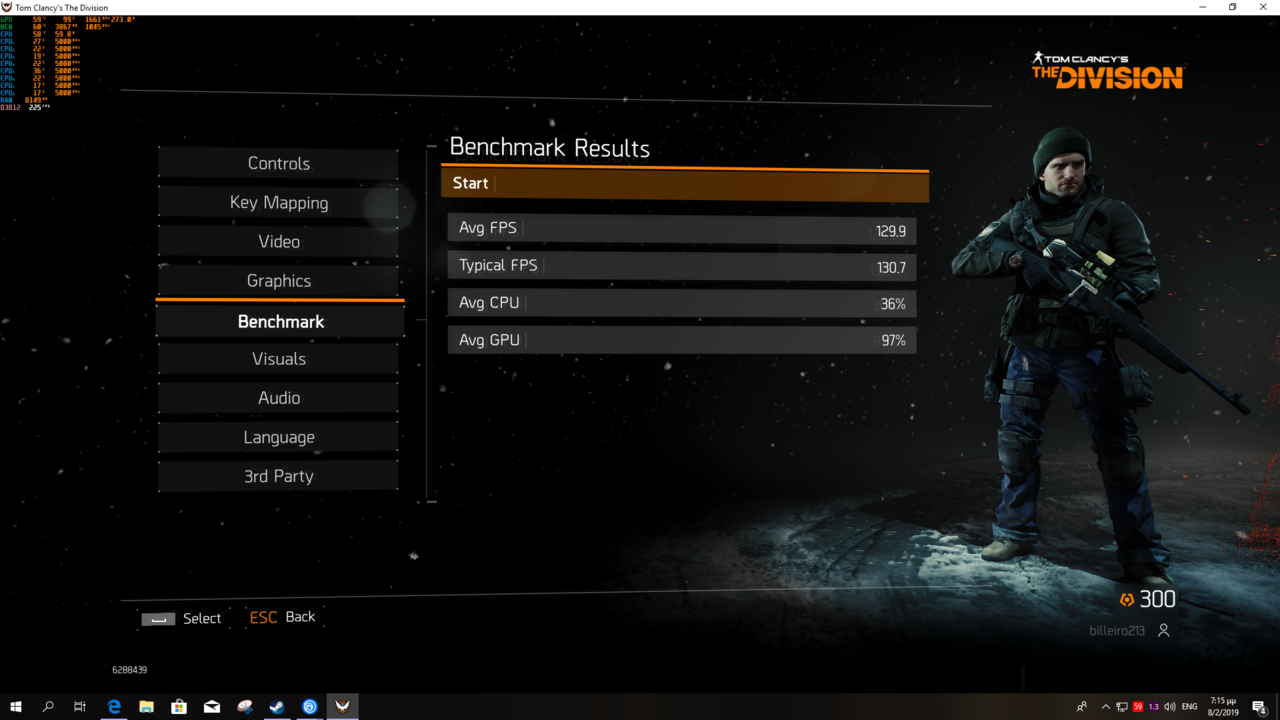Click The Division taskbar icon

[x=343, y=707]
